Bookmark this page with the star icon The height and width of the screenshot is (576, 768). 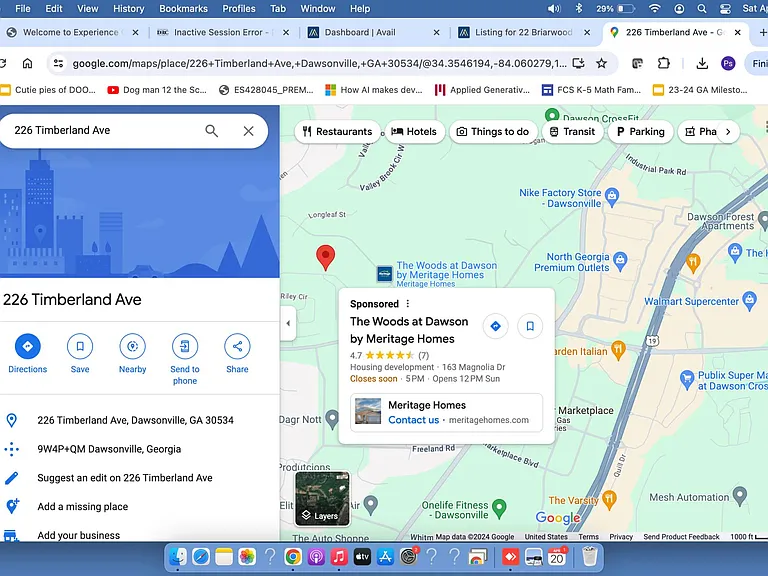click(601, 63)
